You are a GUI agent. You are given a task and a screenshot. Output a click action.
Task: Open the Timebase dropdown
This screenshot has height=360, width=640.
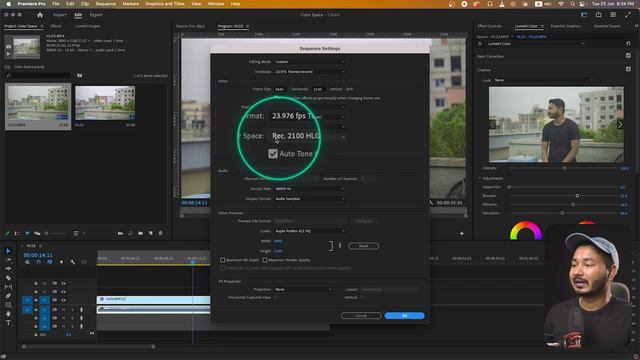pyautogui.click(x=309, y=71)
